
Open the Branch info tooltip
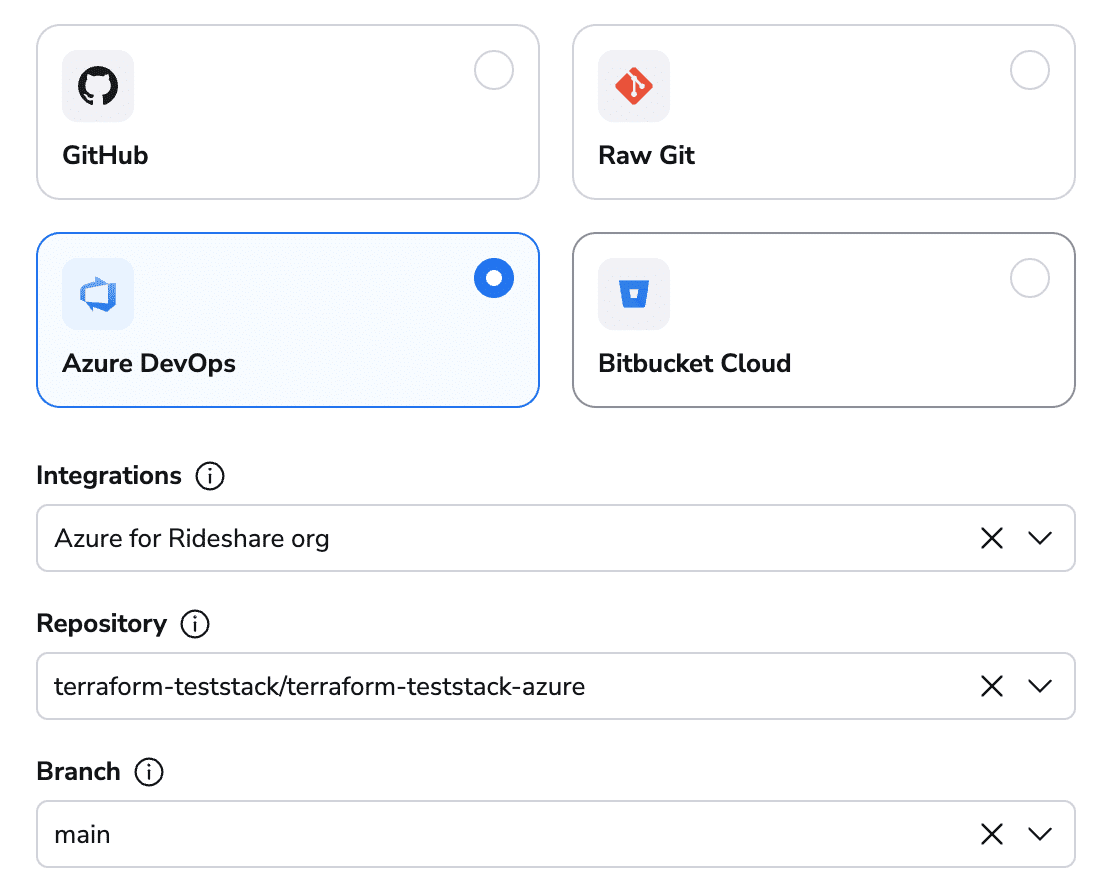click(150, 772)
